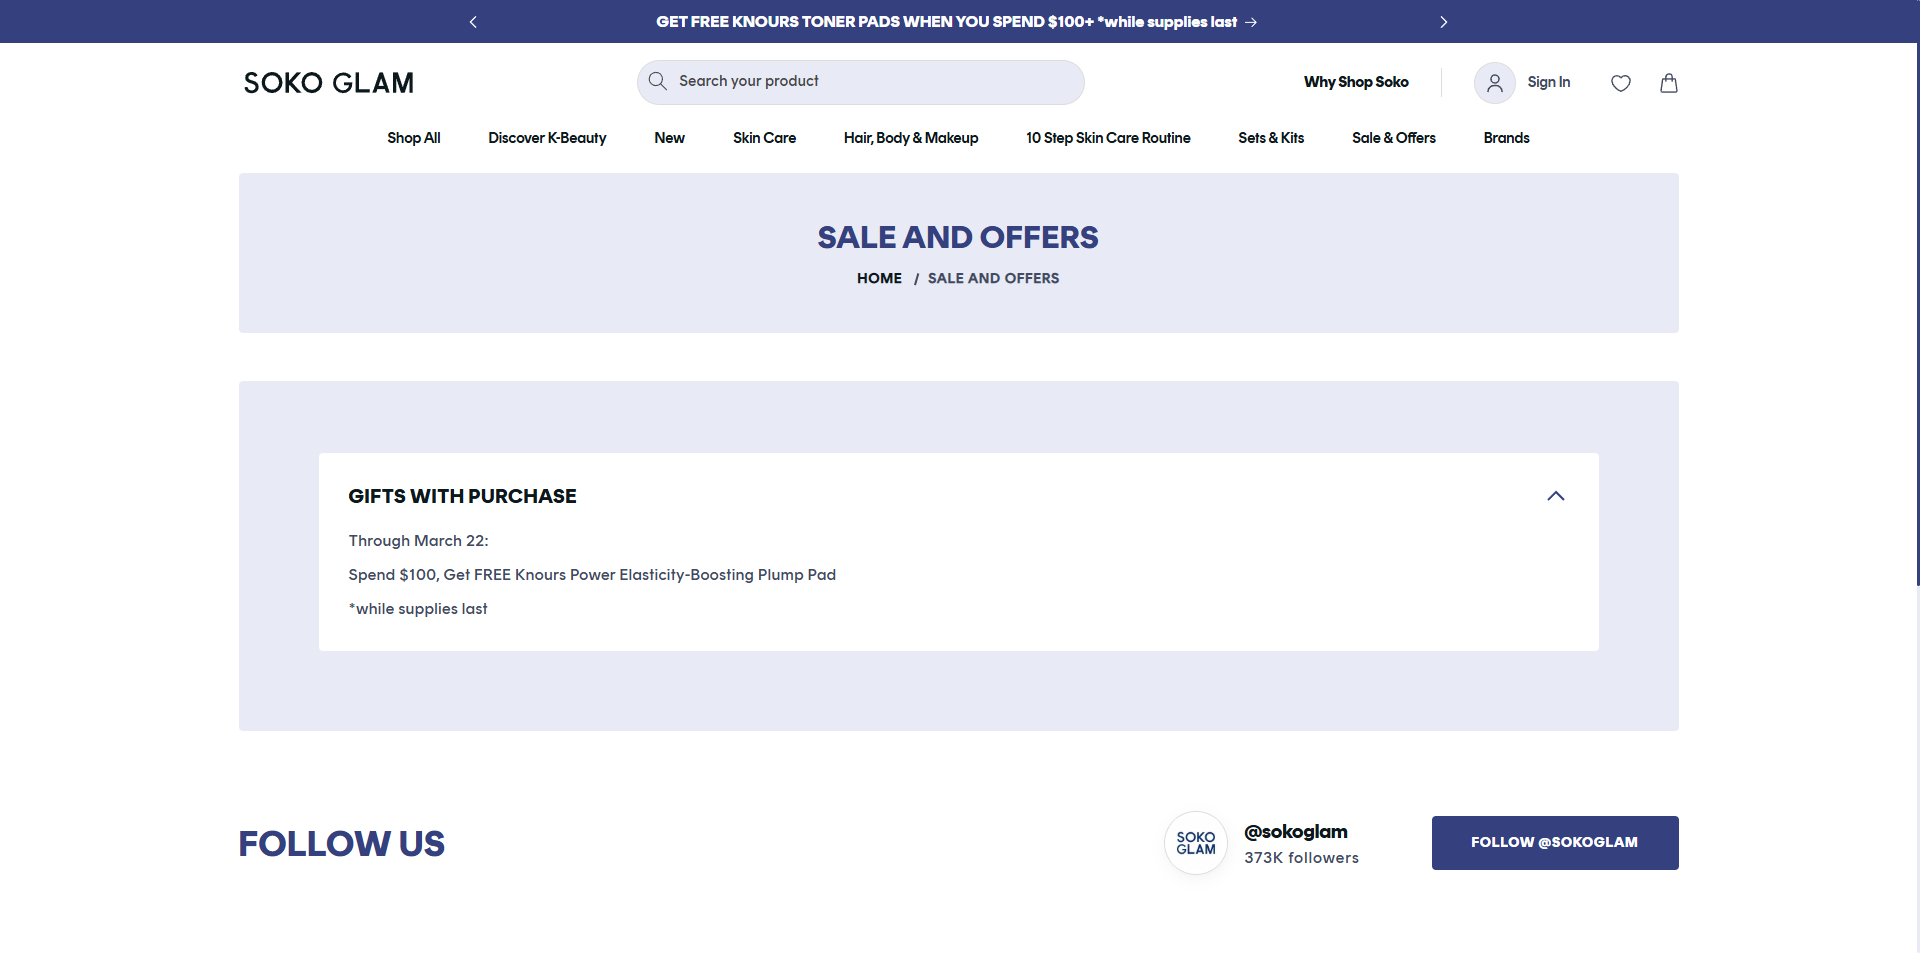1920x953 pixels.
Task: Click the wishlist heart icon
Action: pos(1620,83)
